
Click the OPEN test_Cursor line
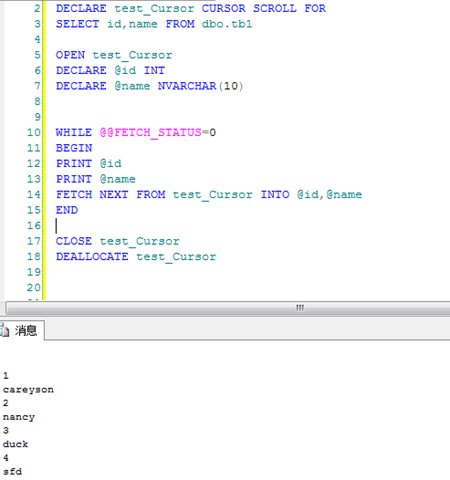click(114, 55)
